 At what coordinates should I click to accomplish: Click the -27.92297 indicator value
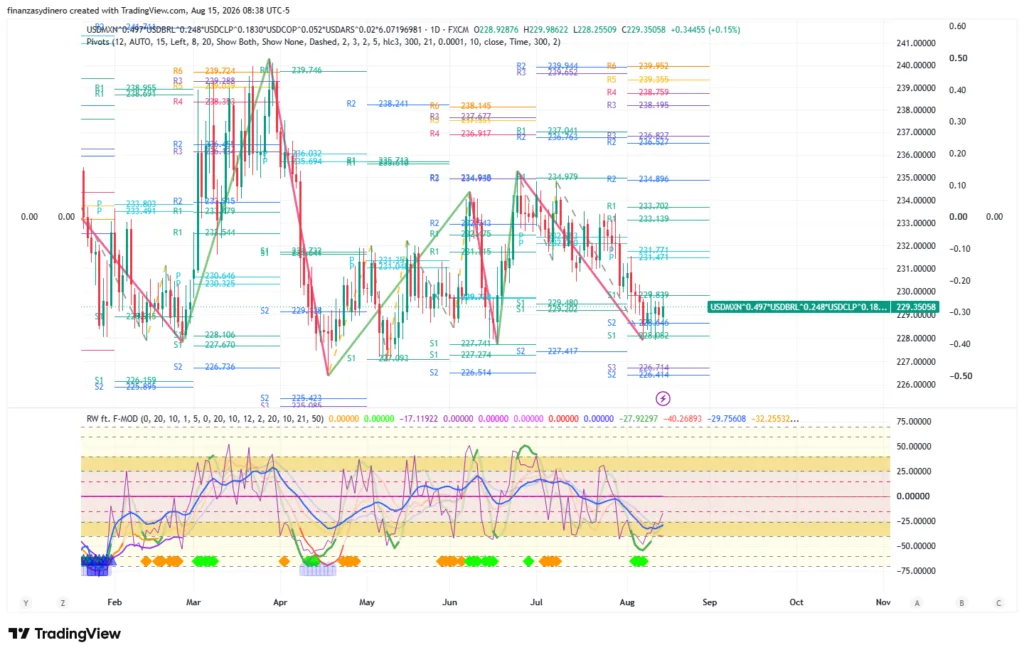(x=638, y=419)
